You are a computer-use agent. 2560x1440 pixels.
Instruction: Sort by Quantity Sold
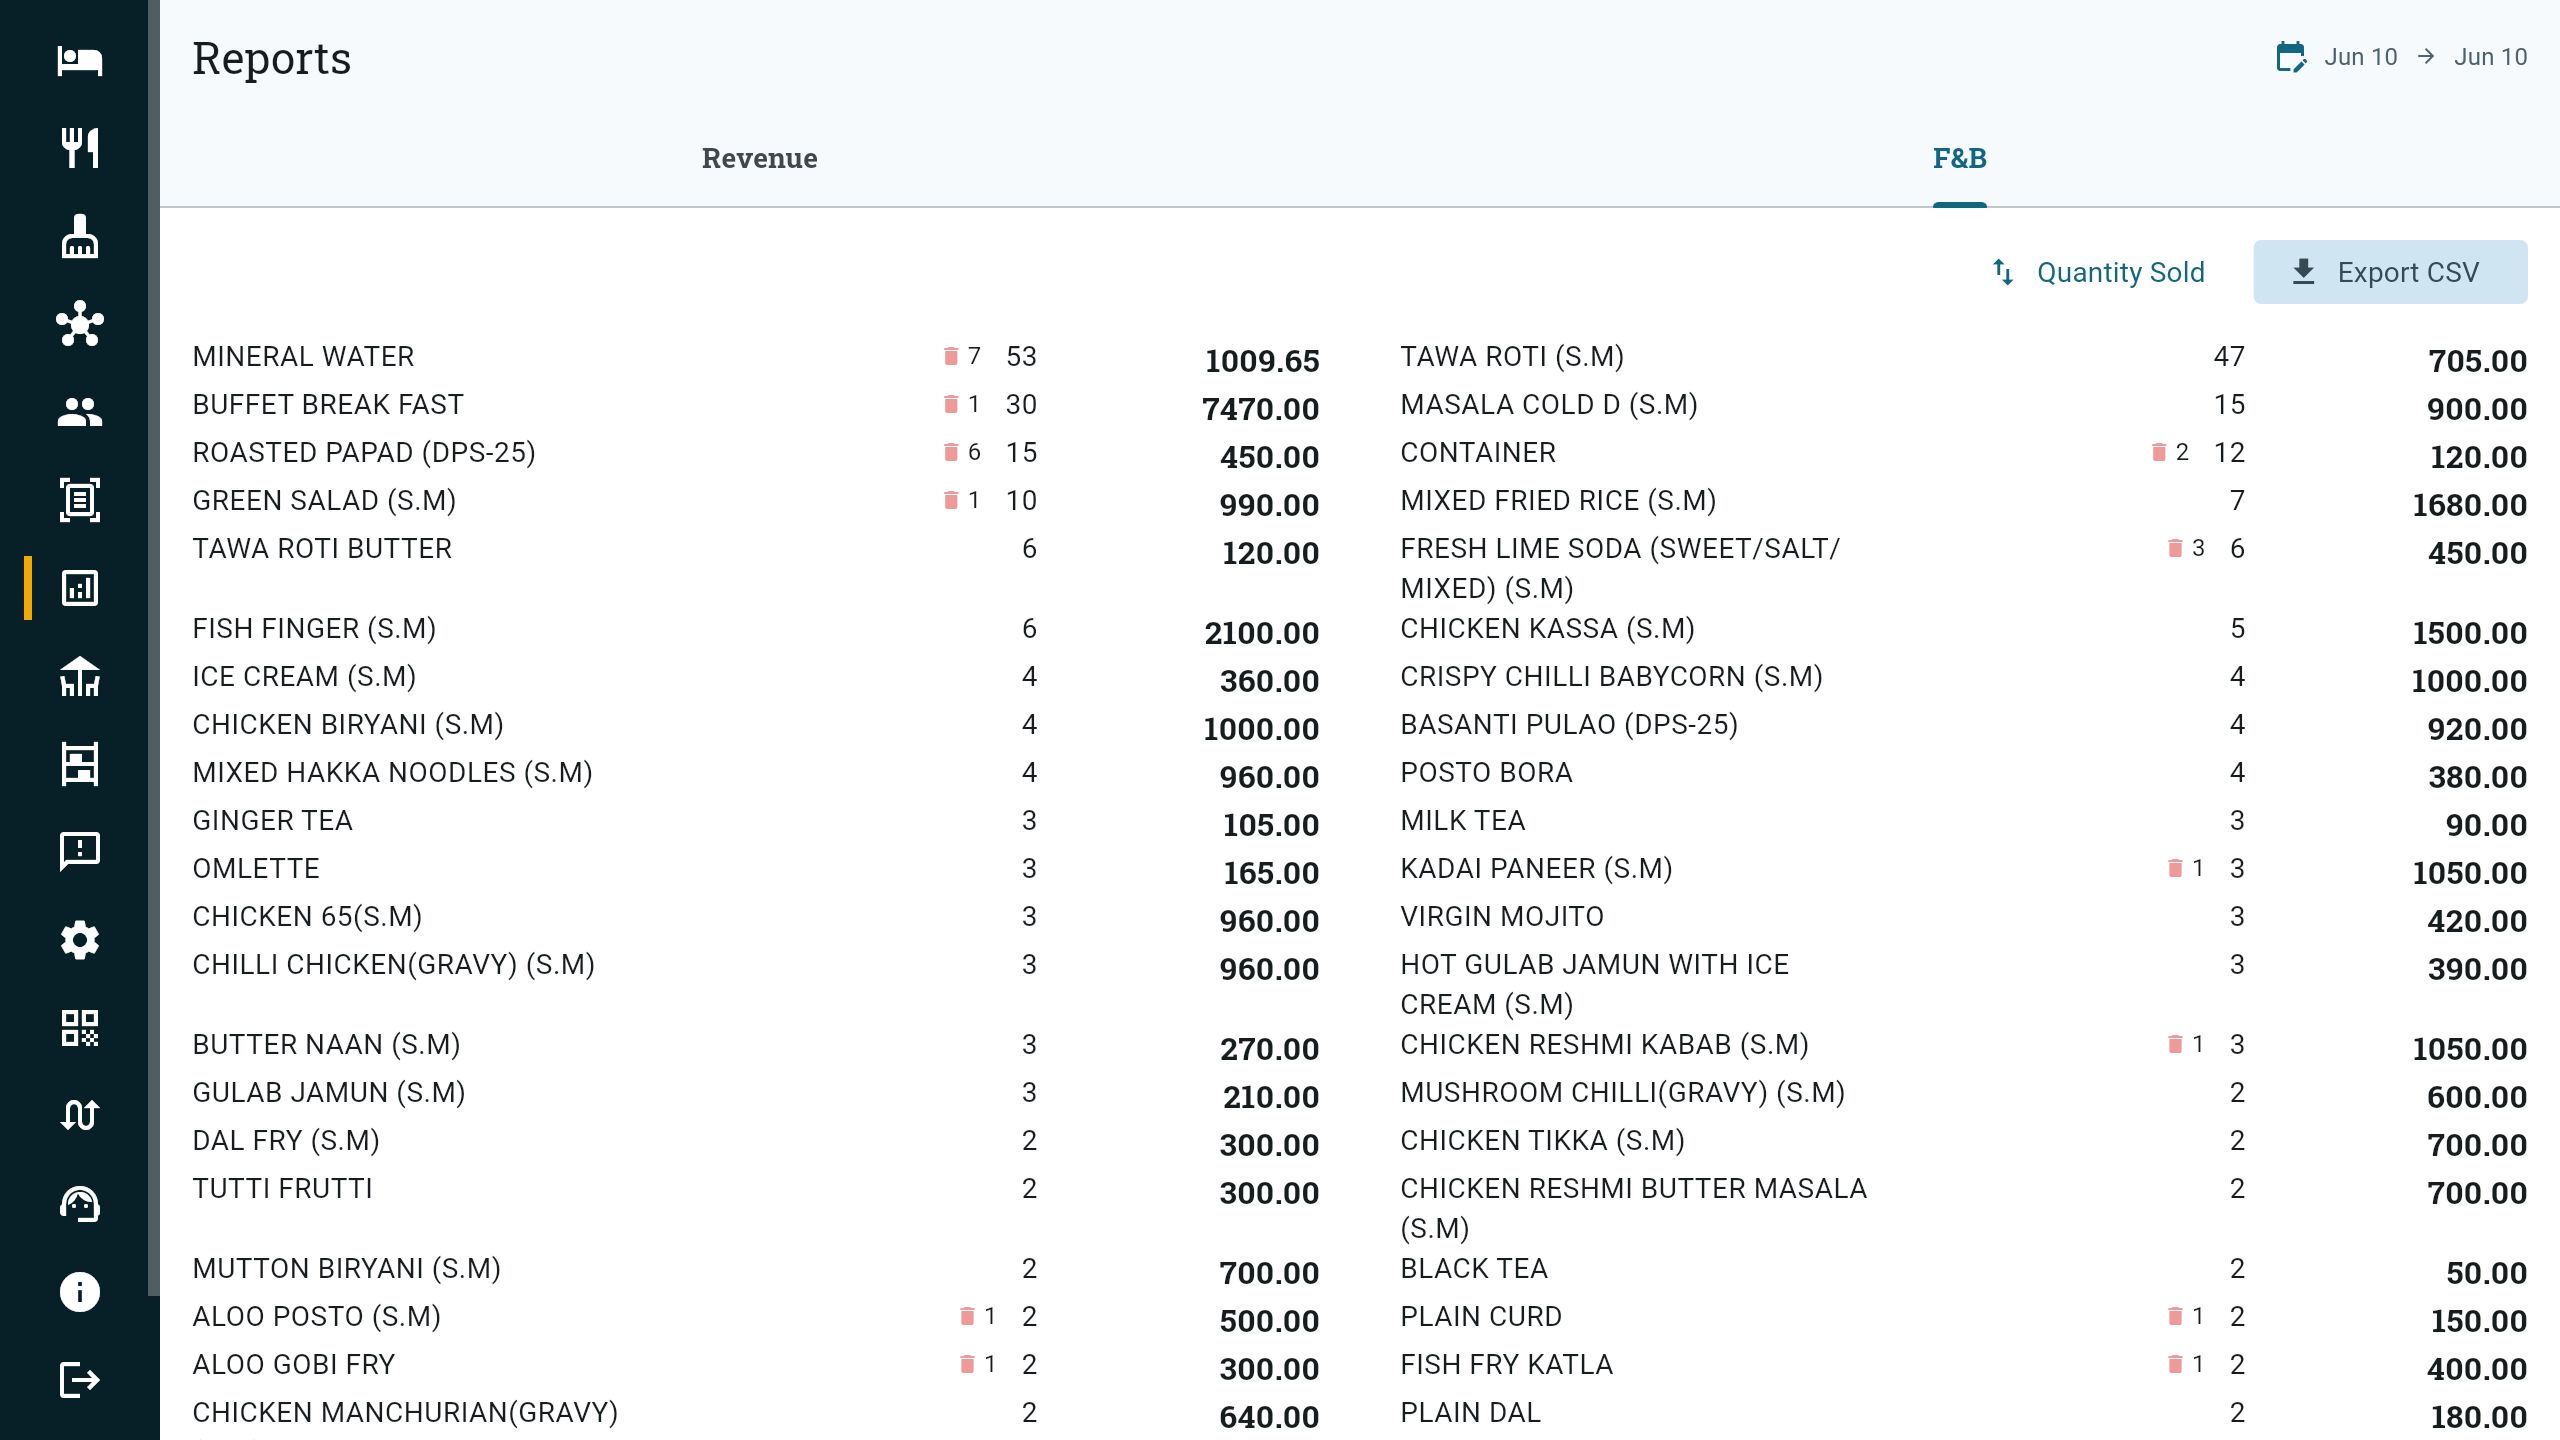(x=2120, y=272)
